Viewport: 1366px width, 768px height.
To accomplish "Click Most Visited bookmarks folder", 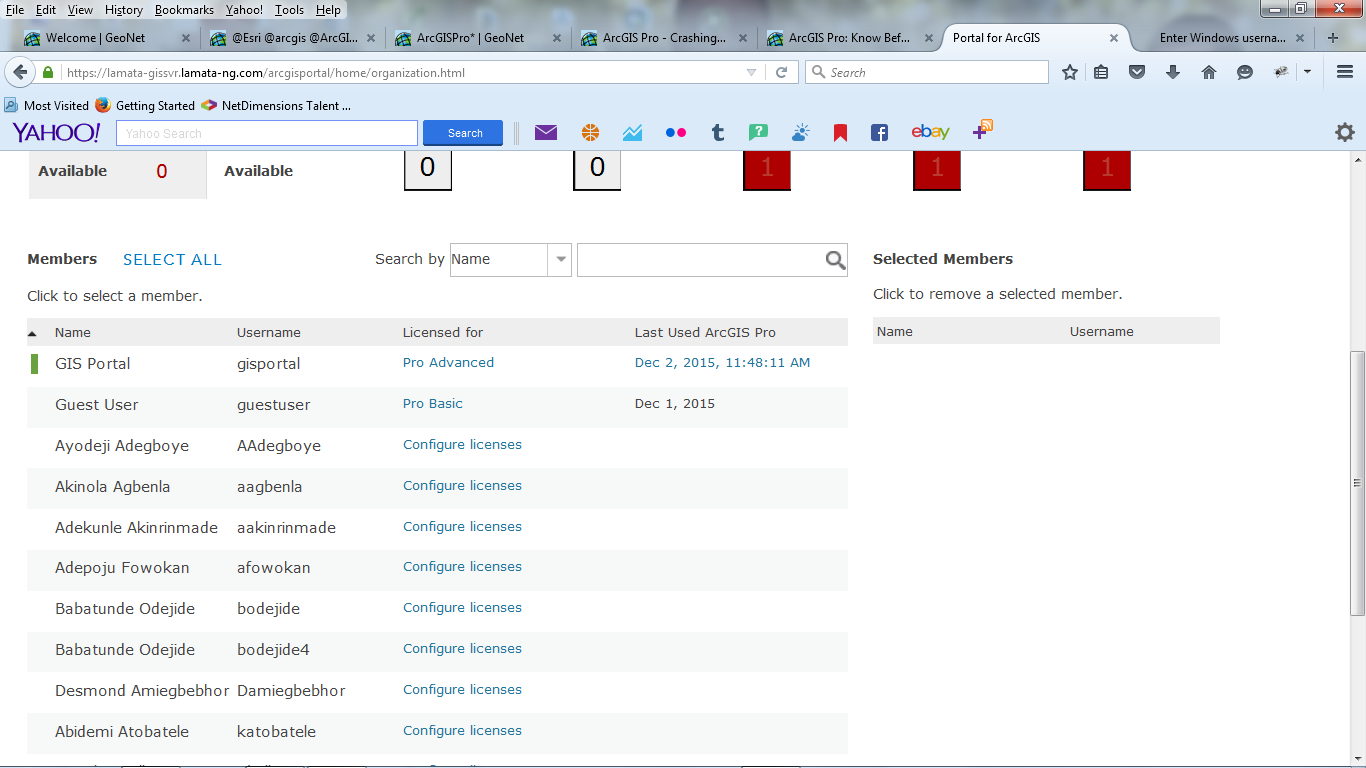I will click(x=47, y=105).
